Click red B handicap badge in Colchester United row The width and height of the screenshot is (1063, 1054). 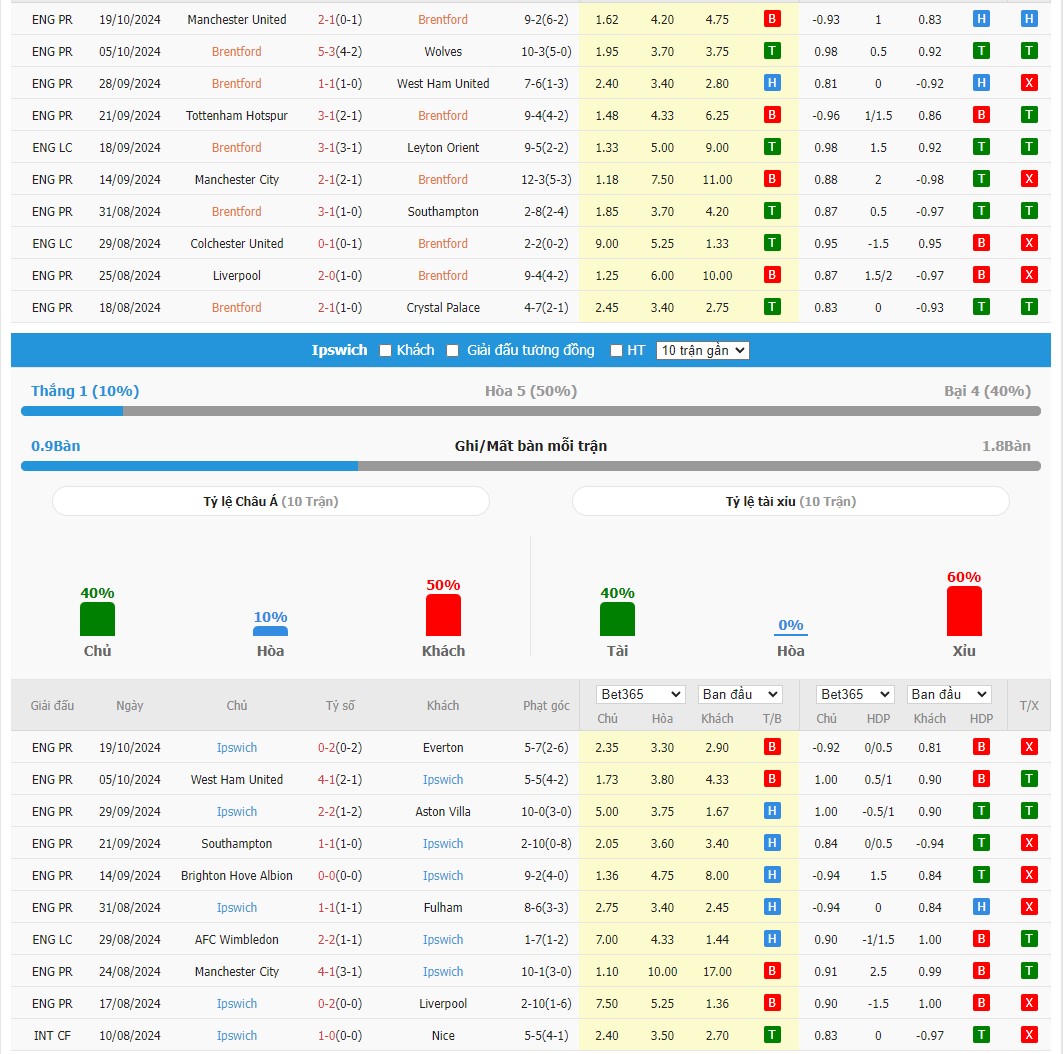(981, 243)
